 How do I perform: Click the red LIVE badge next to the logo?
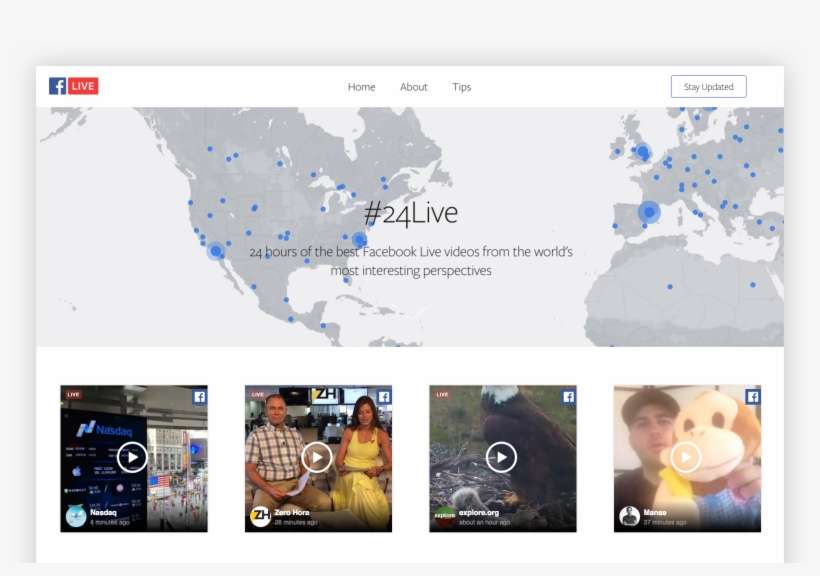[81, 85]
